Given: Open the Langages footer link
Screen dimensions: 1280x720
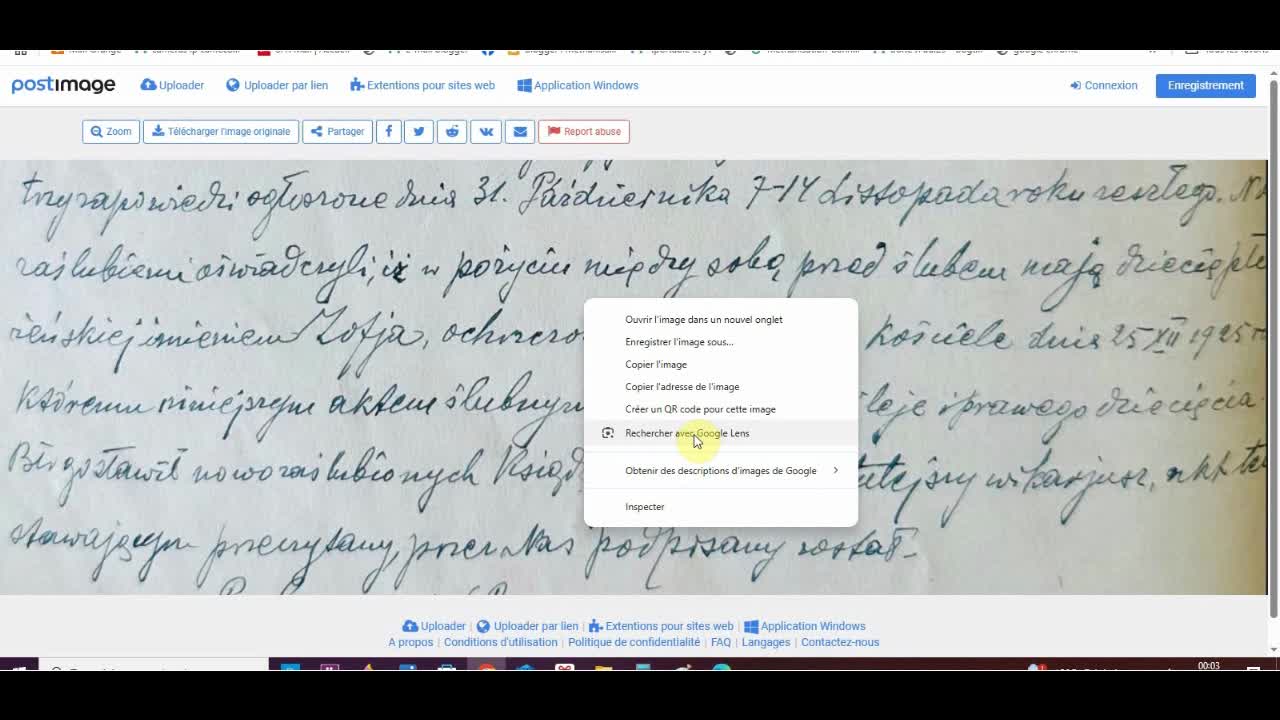Looking at the screenshot, I should point(766,642).
